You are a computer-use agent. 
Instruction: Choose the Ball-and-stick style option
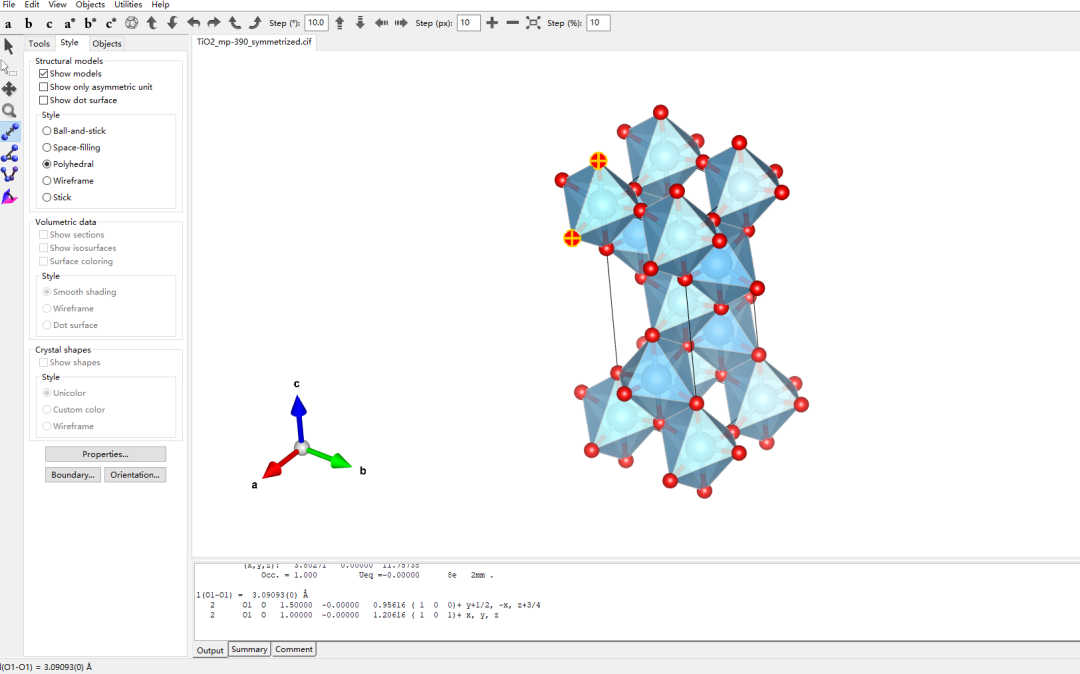[x=47, y=131]
